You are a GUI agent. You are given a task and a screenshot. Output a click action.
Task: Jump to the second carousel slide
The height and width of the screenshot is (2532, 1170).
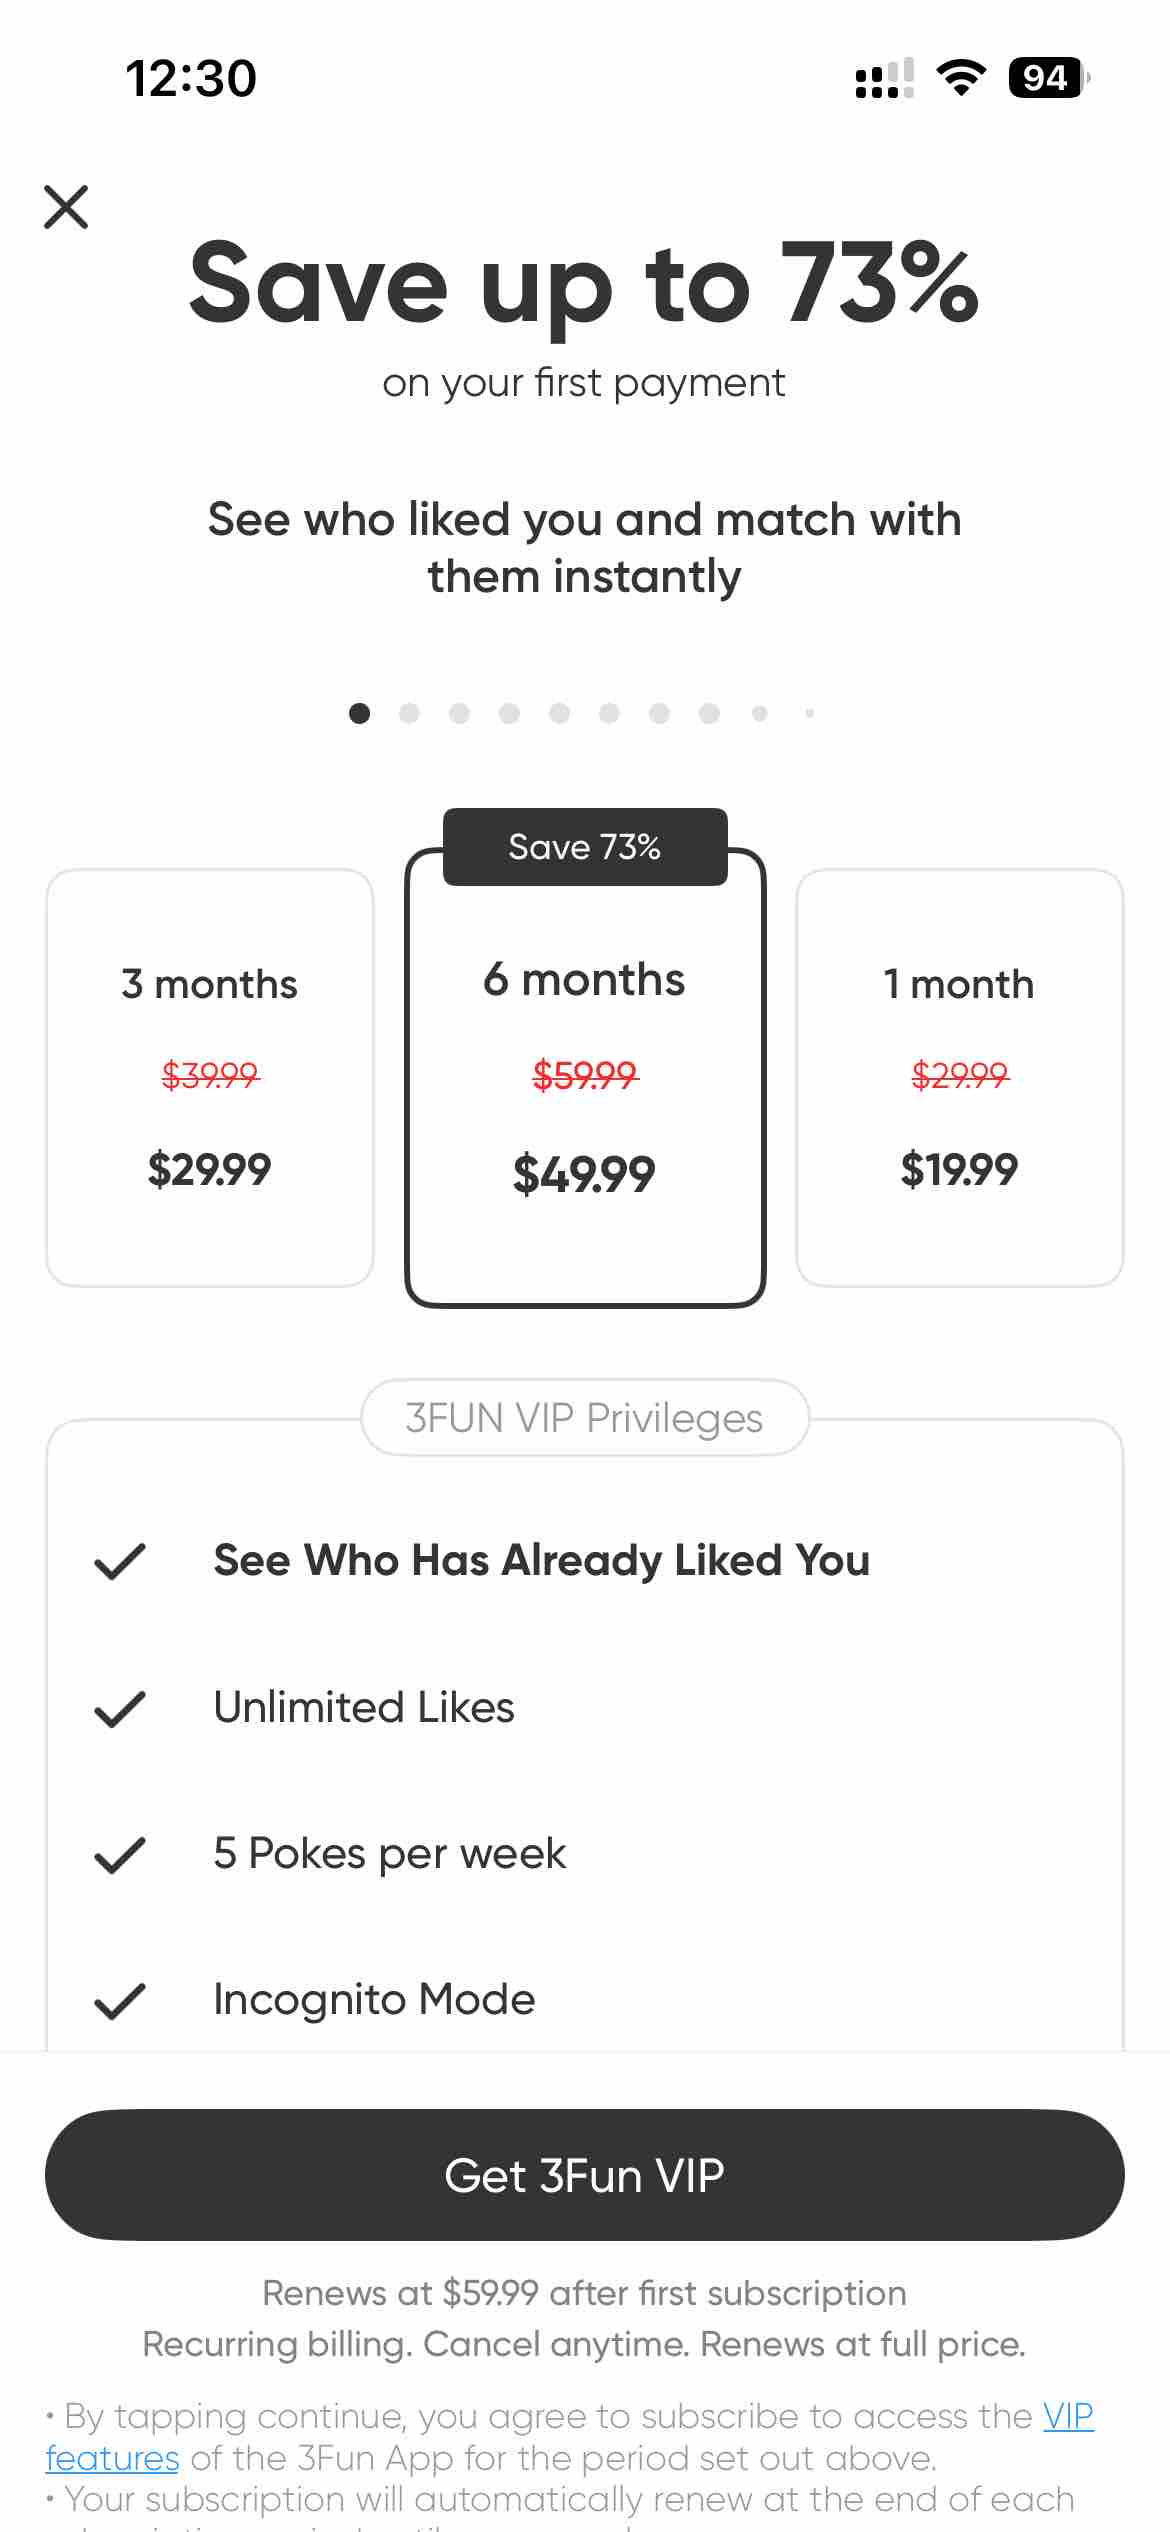409,713
